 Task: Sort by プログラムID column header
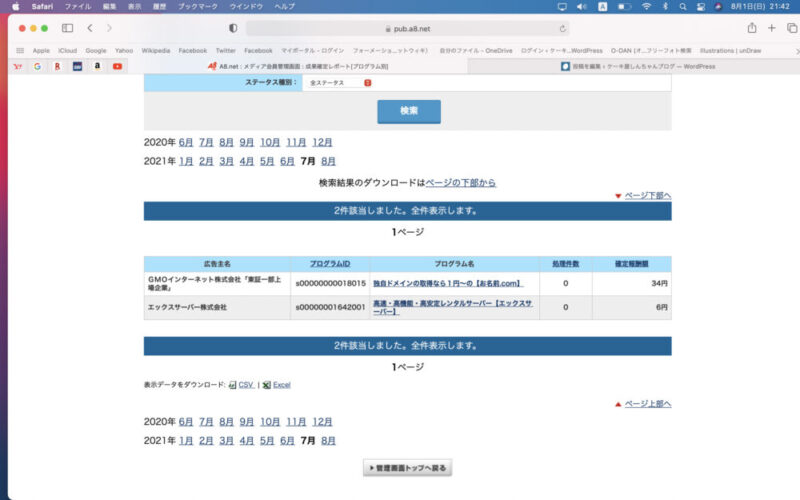330,264
